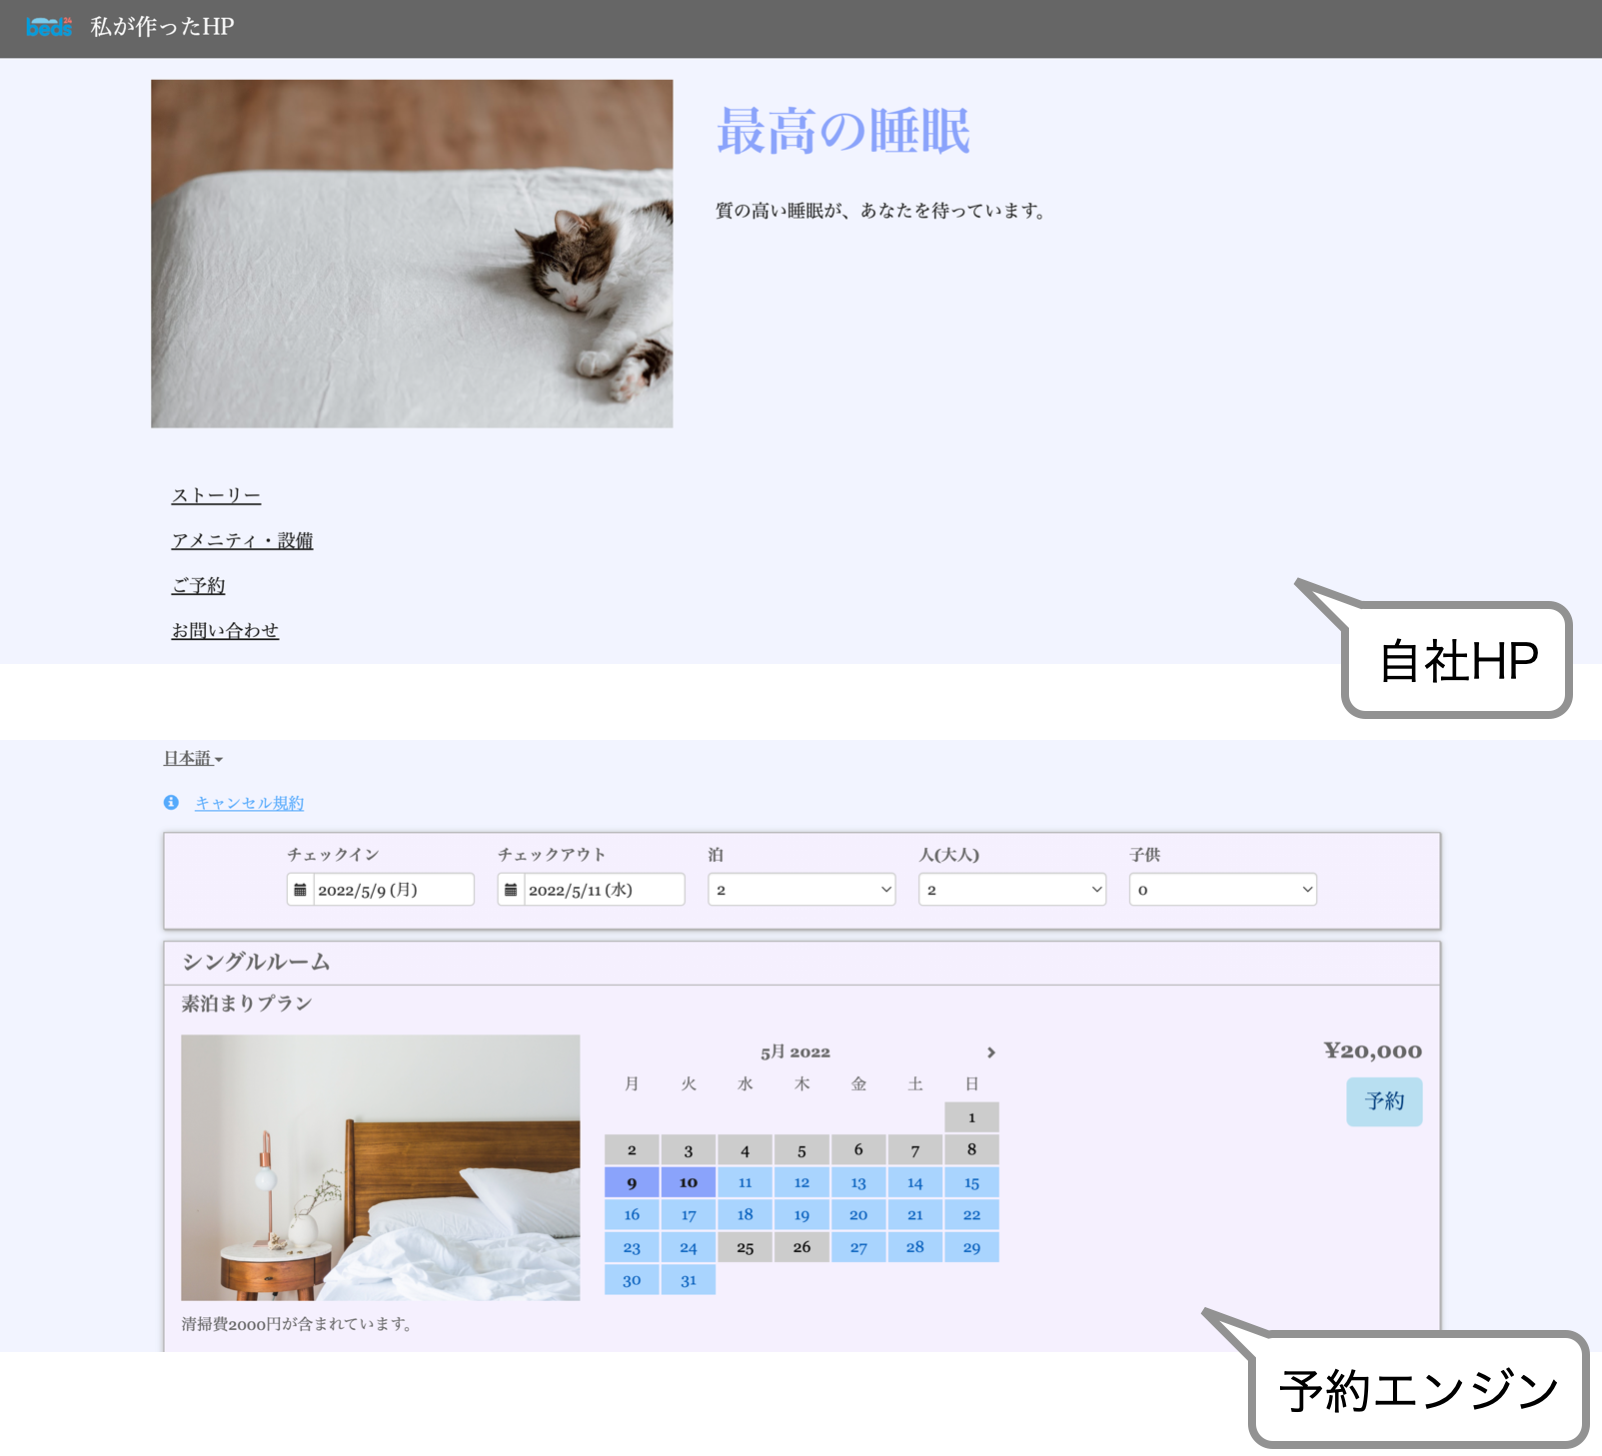This screenshot has width=1602, height=1456.
Task: Expand the 泊 nights dropdown
Action: [801, 890]
